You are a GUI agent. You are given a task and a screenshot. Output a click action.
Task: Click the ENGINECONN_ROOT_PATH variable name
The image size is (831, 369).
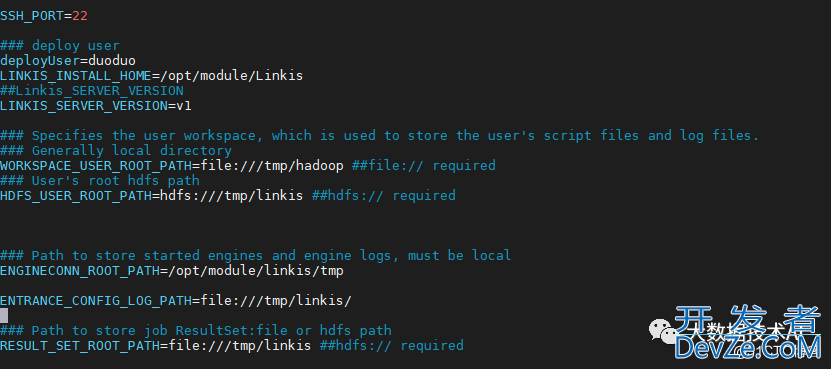click(x=79, y=271)
